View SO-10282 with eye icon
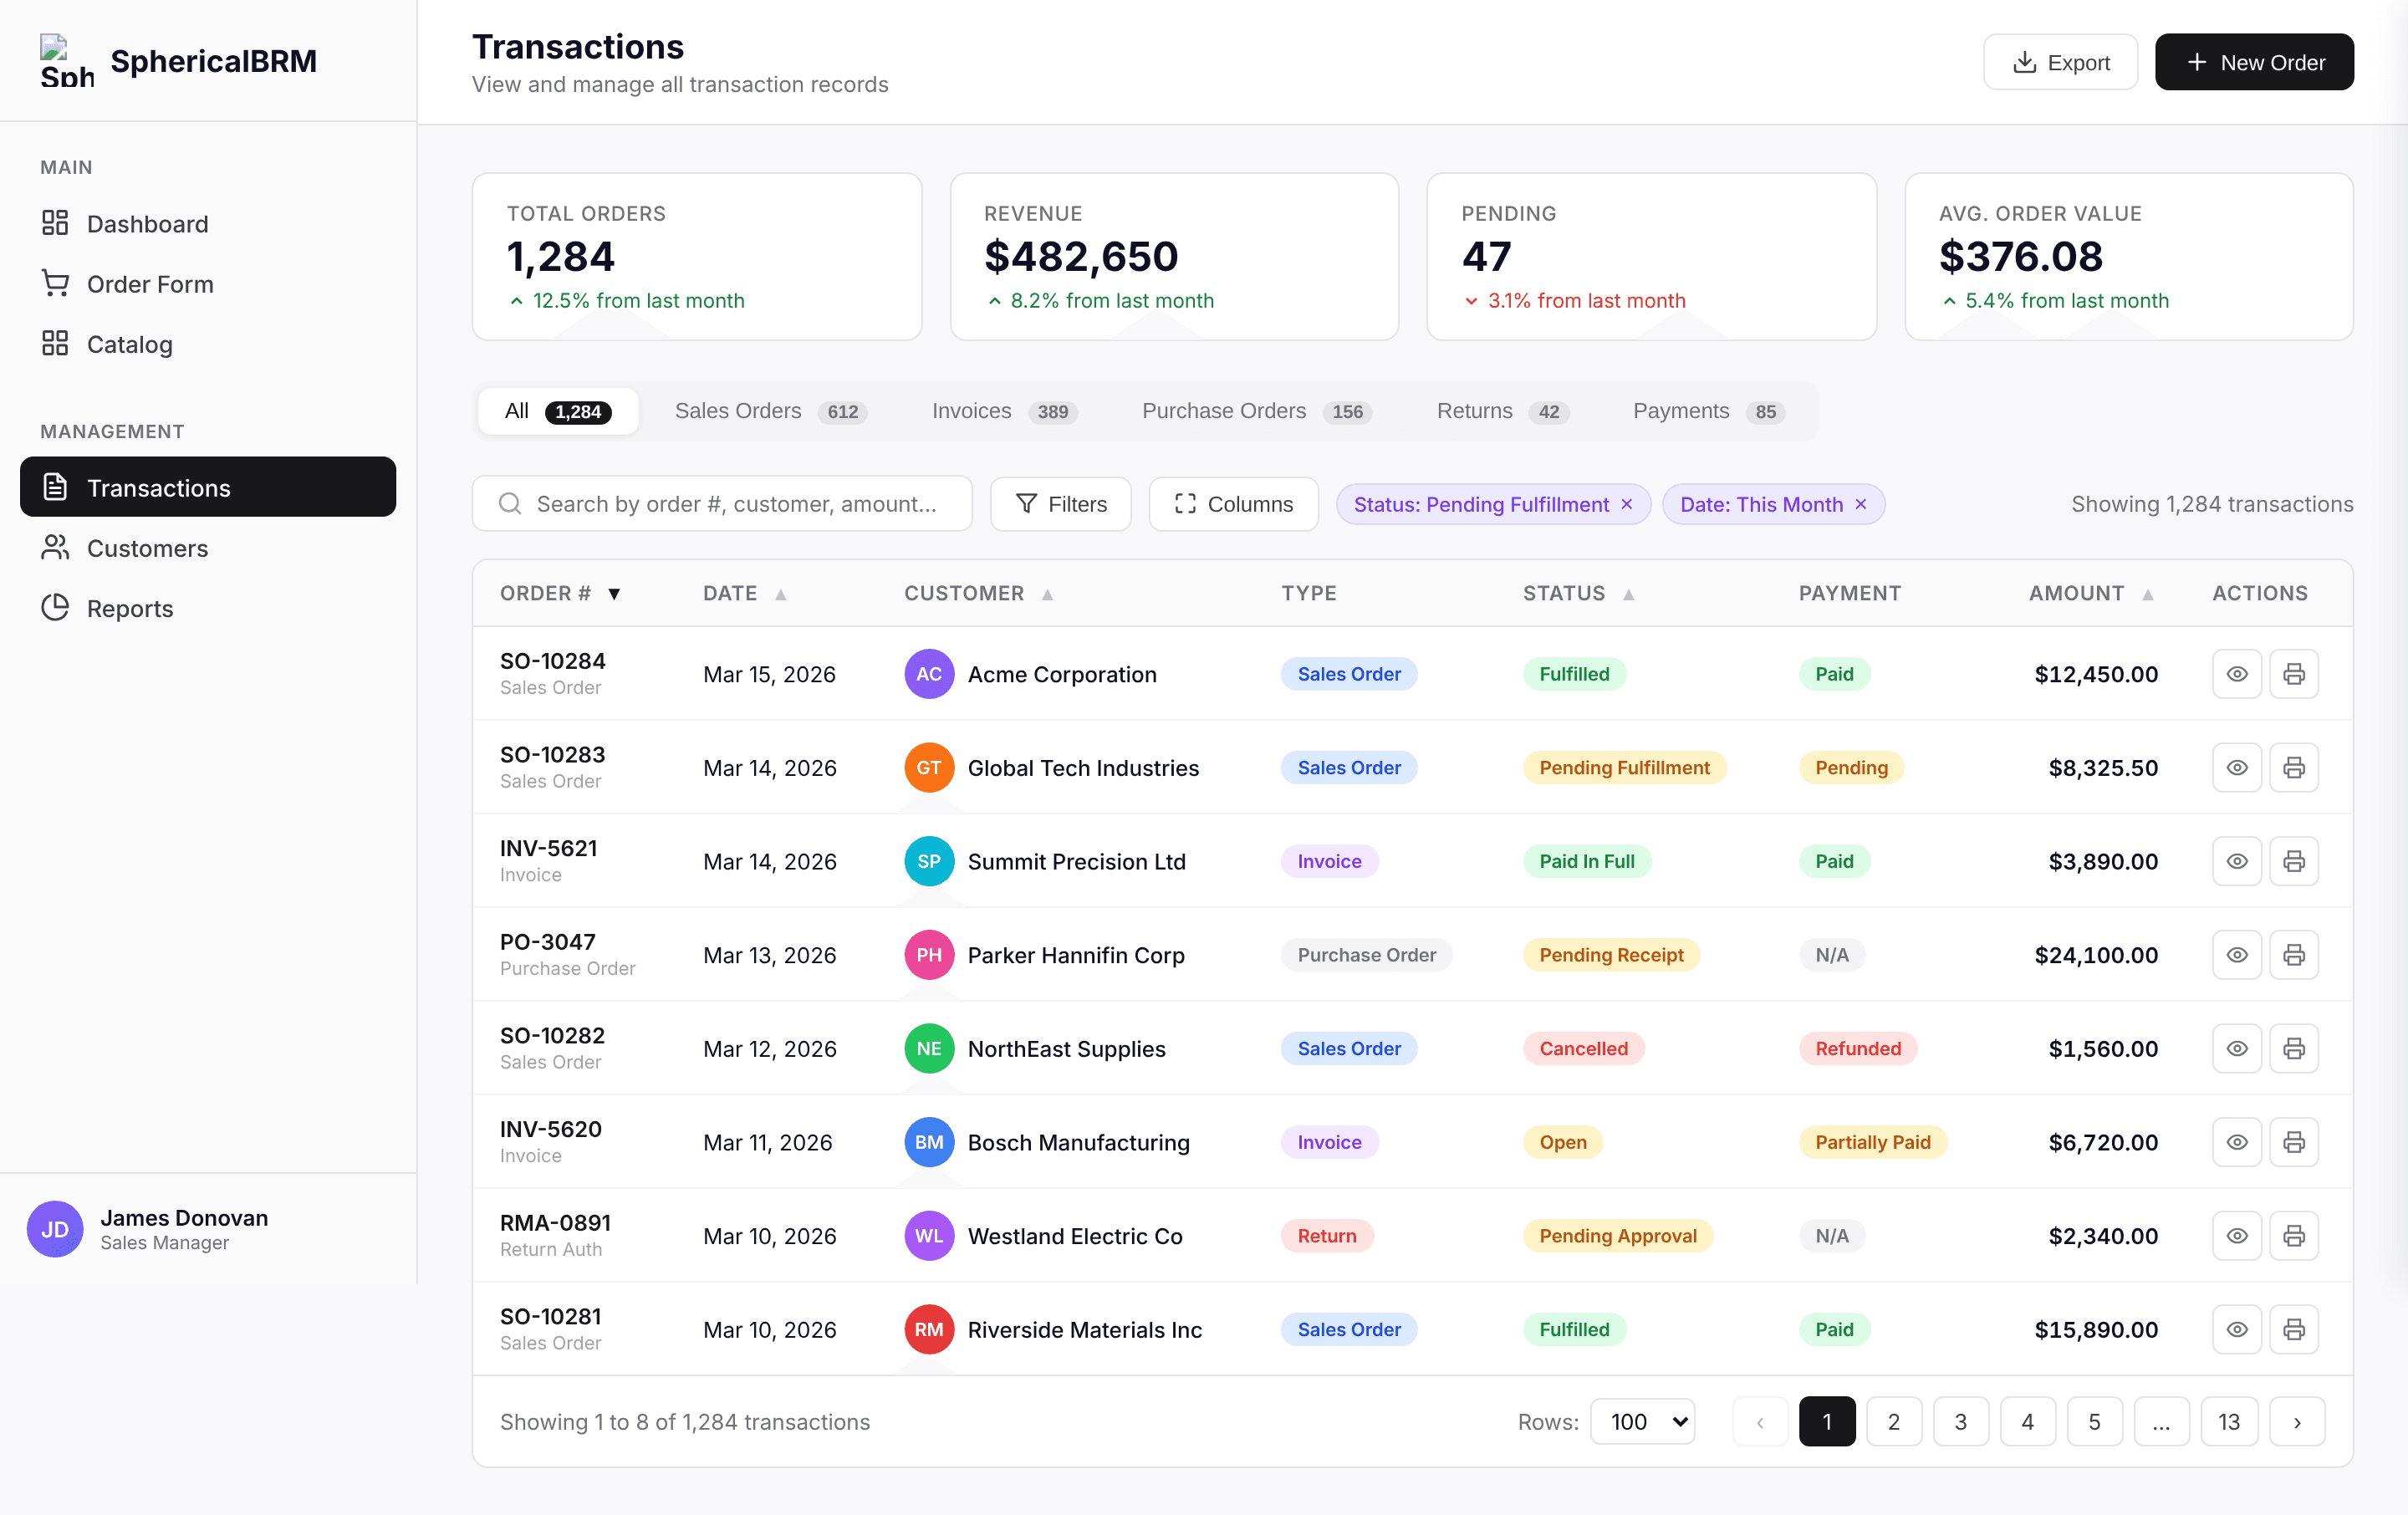2408x1515 pixels. (2237, 1049)
